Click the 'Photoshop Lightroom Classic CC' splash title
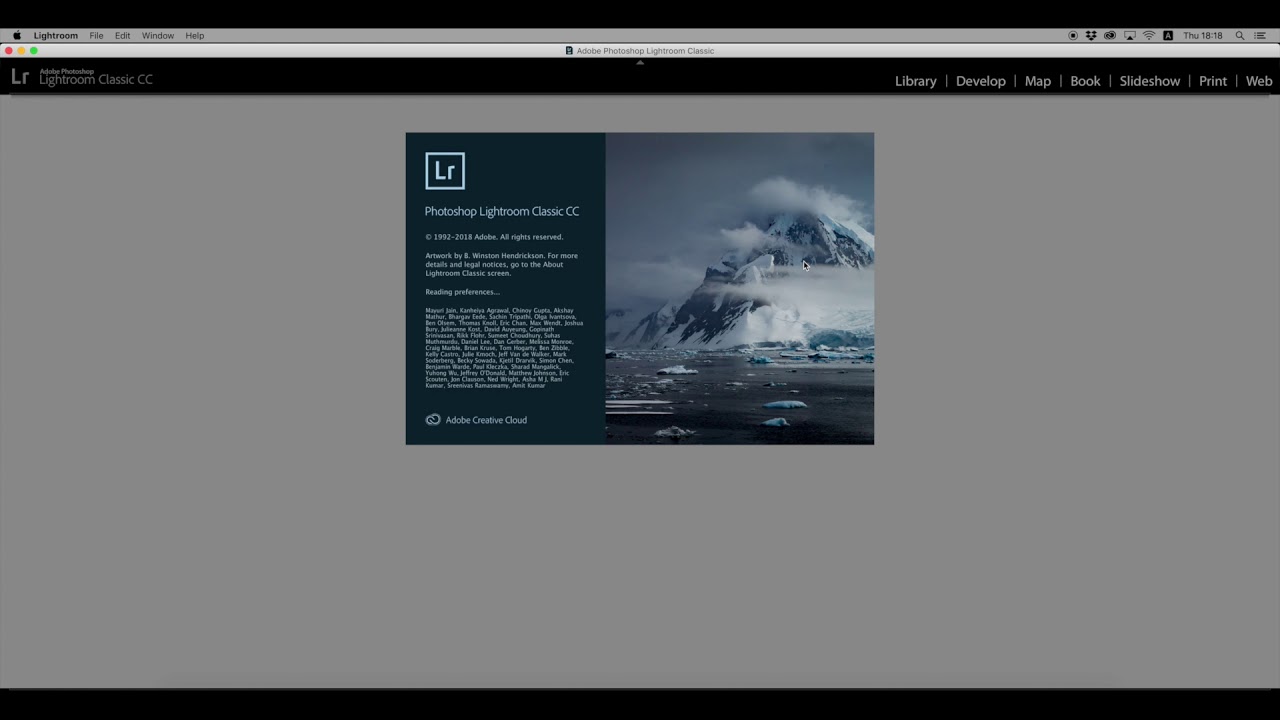The width and height of the screenshot is (1280, 720). point(502,211)
